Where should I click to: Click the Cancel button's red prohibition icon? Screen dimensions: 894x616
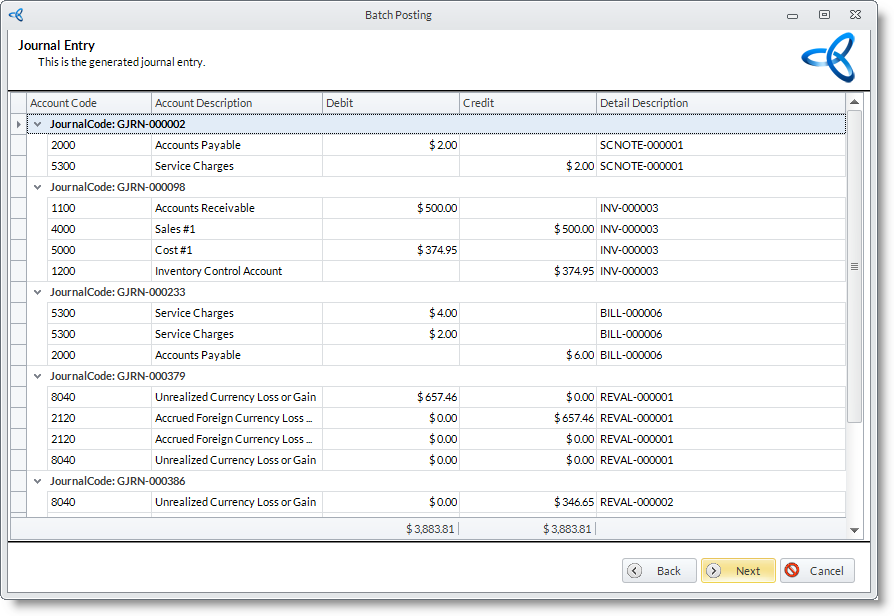792,571
